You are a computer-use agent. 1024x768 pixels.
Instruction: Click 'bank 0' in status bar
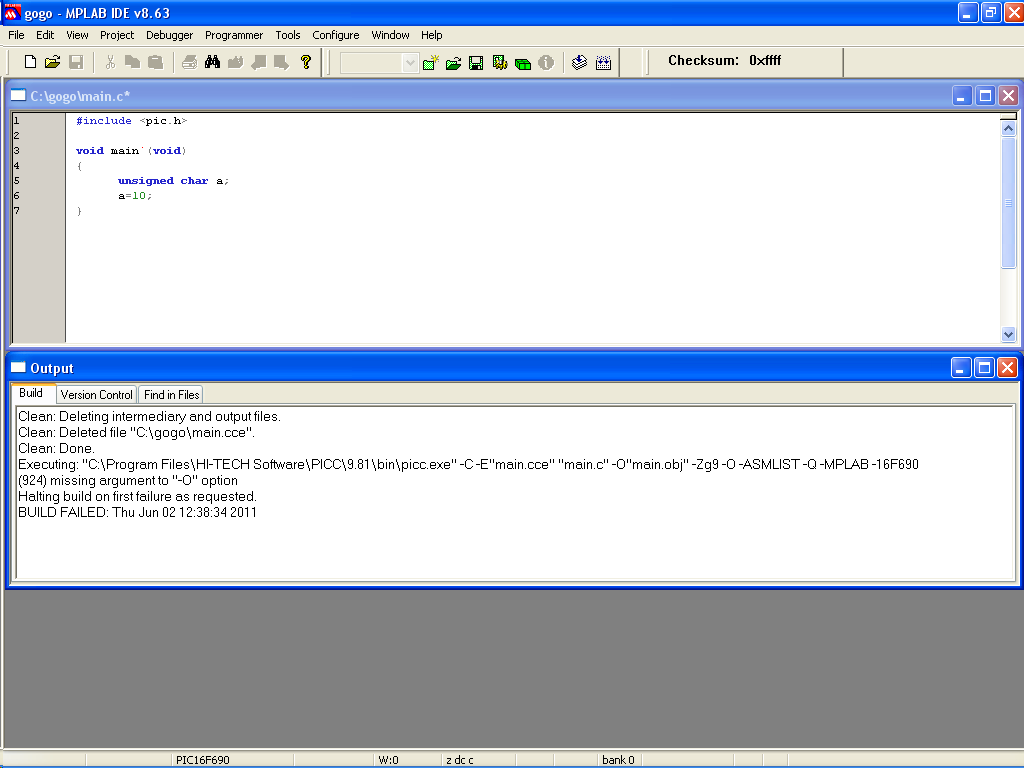618,760
